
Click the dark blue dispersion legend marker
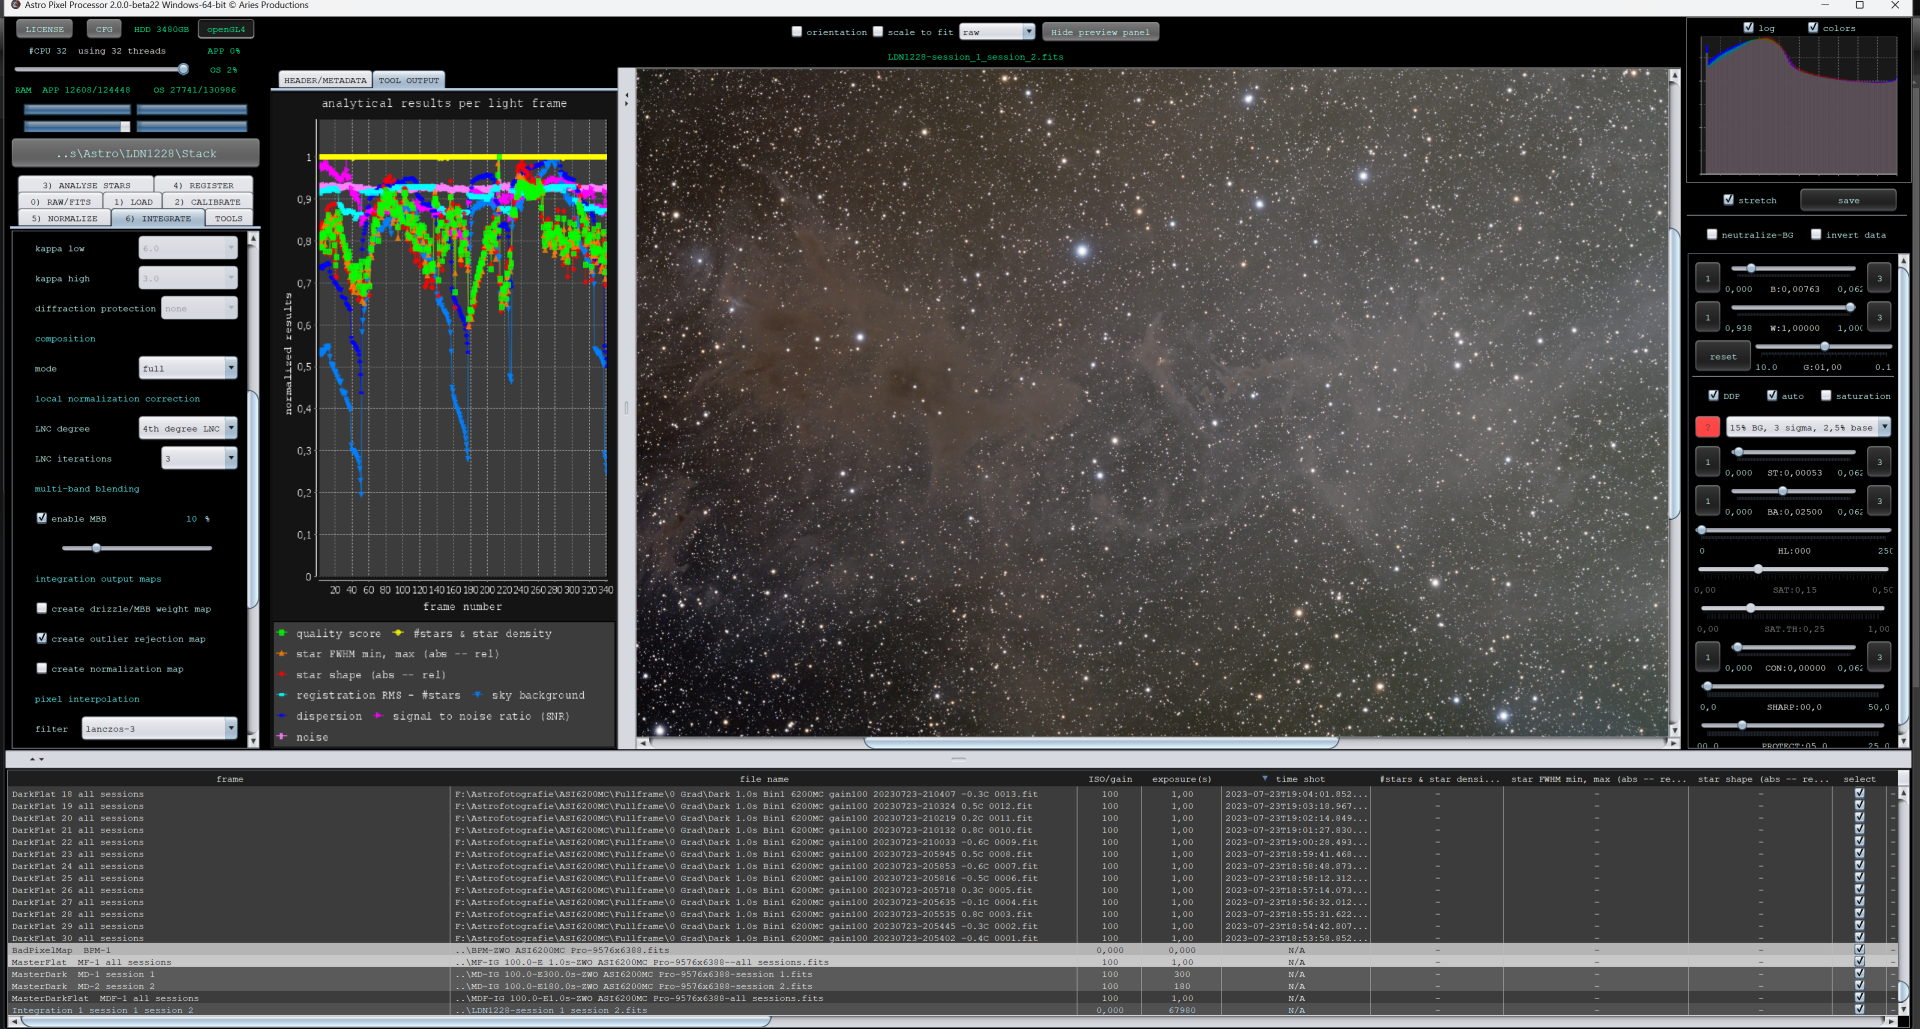pos(282,716)
